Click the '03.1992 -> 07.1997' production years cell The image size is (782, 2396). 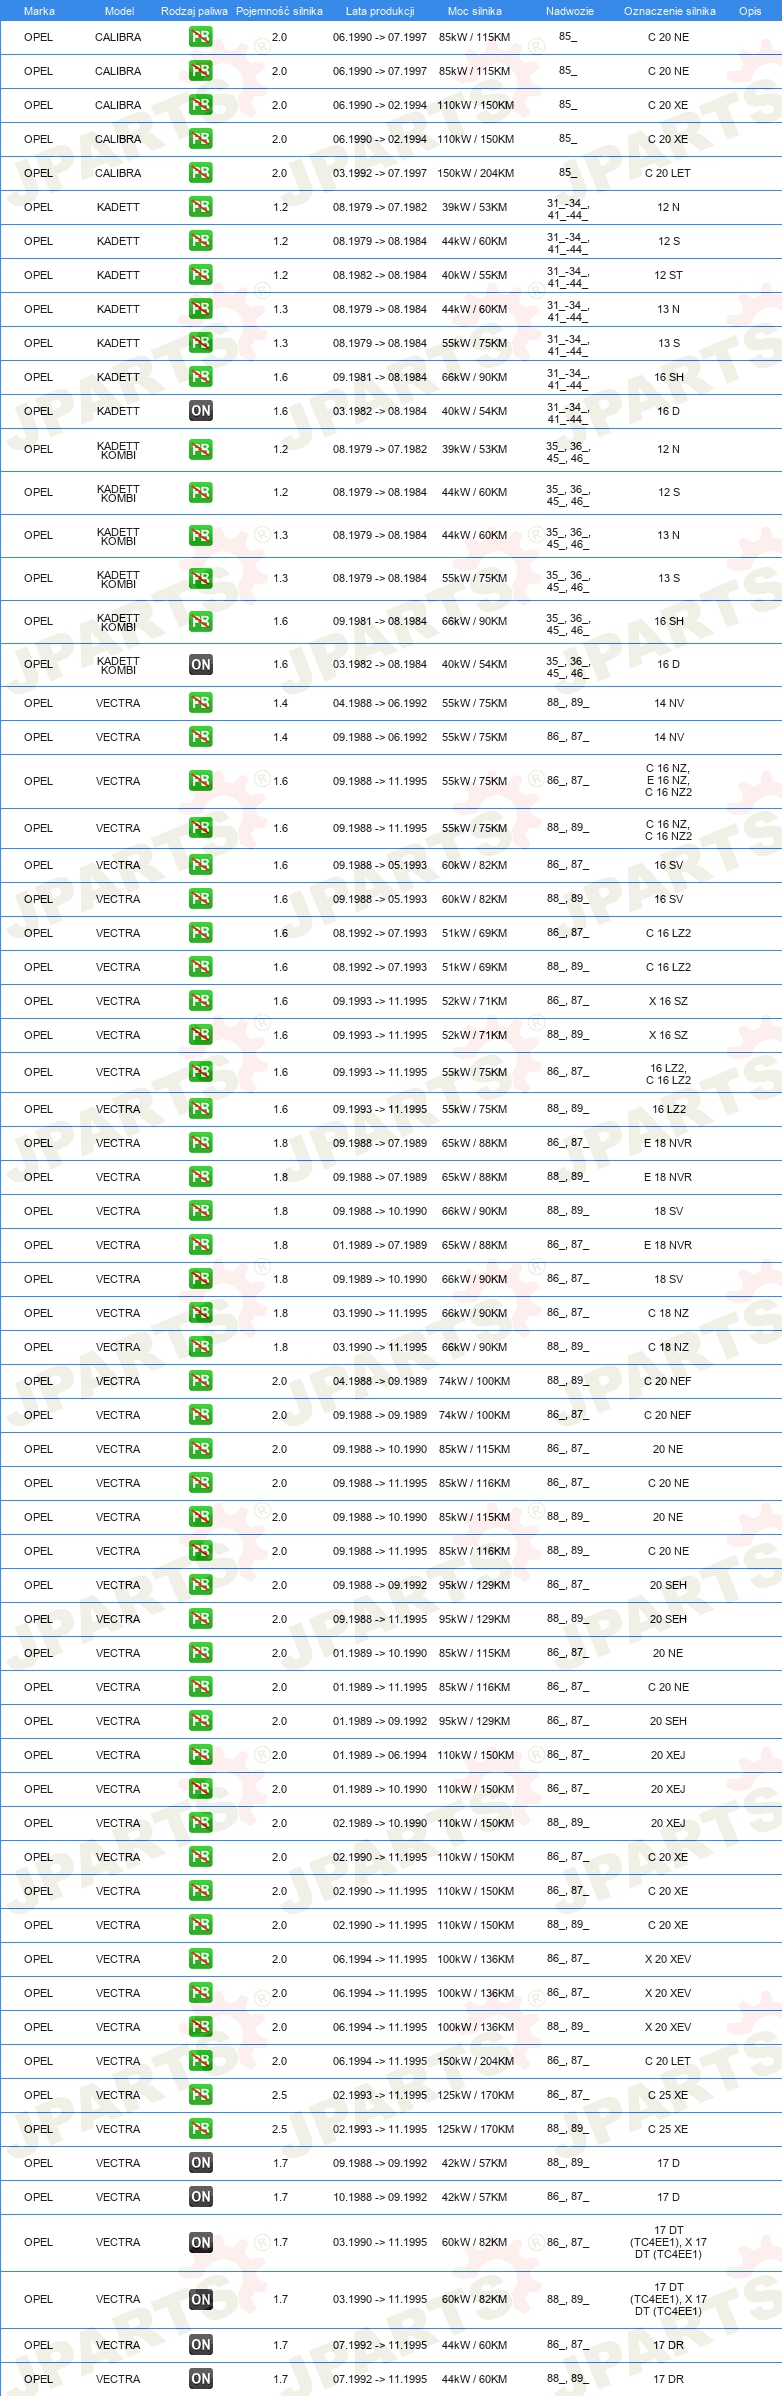(380, 173)
